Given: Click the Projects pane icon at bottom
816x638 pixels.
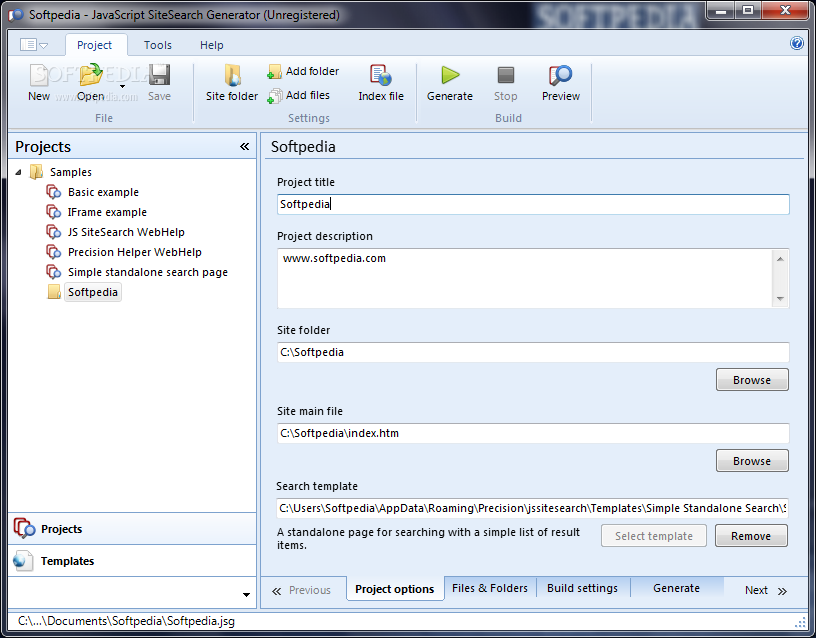Looking at the screenshot, I should (x=24, y=528).
